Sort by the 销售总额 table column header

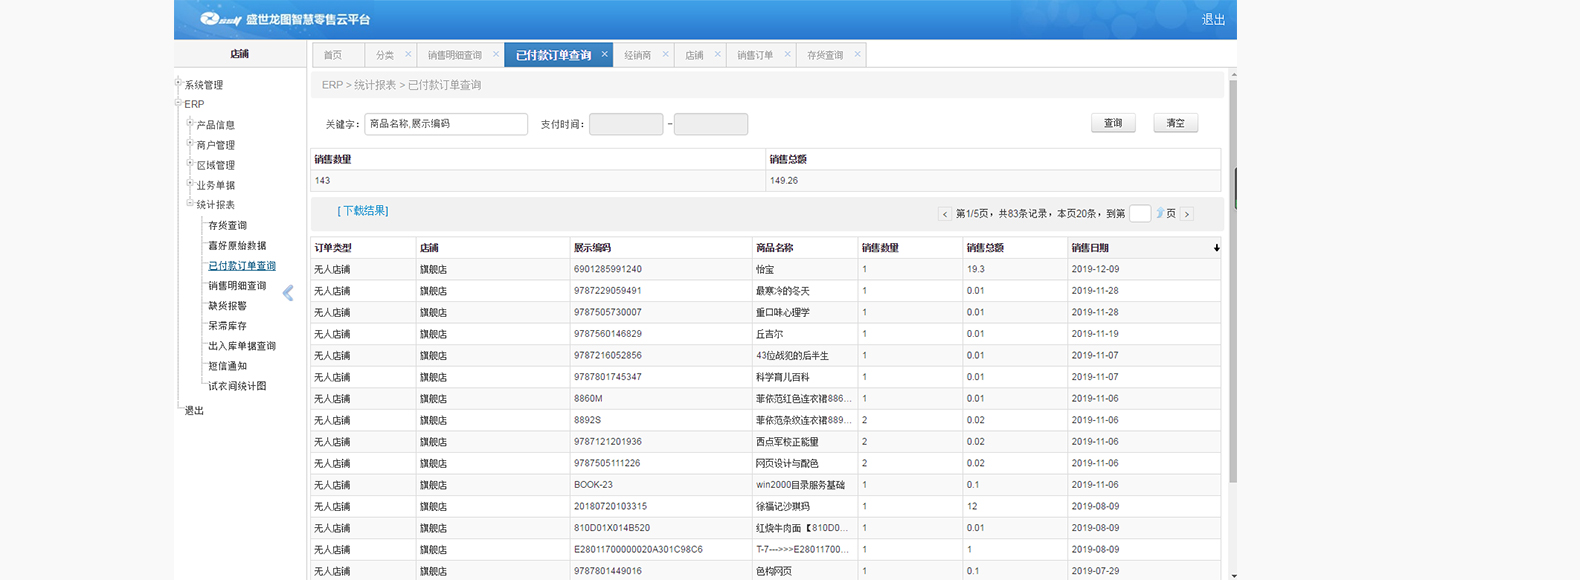pyautogui.click(x=1015, y=247)
